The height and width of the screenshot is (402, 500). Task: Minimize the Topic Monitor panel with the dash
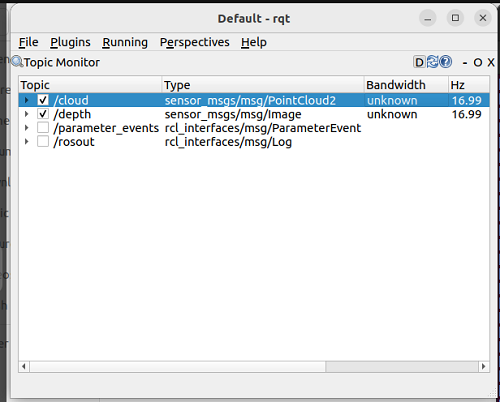(465, 63)
